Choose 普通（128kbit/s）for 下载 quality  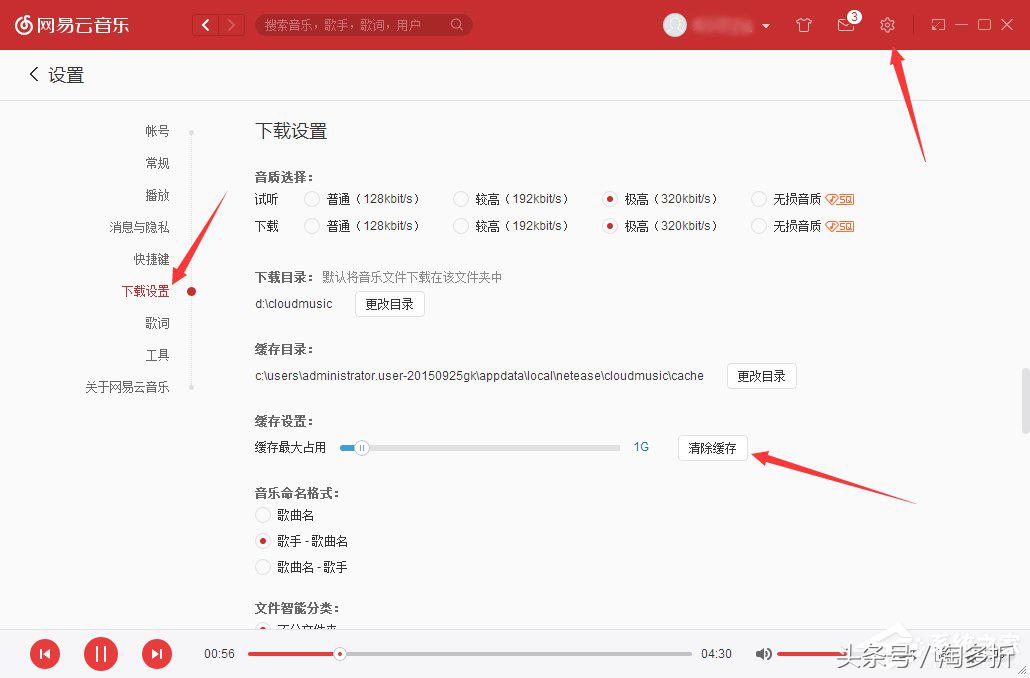pos(311,225)
